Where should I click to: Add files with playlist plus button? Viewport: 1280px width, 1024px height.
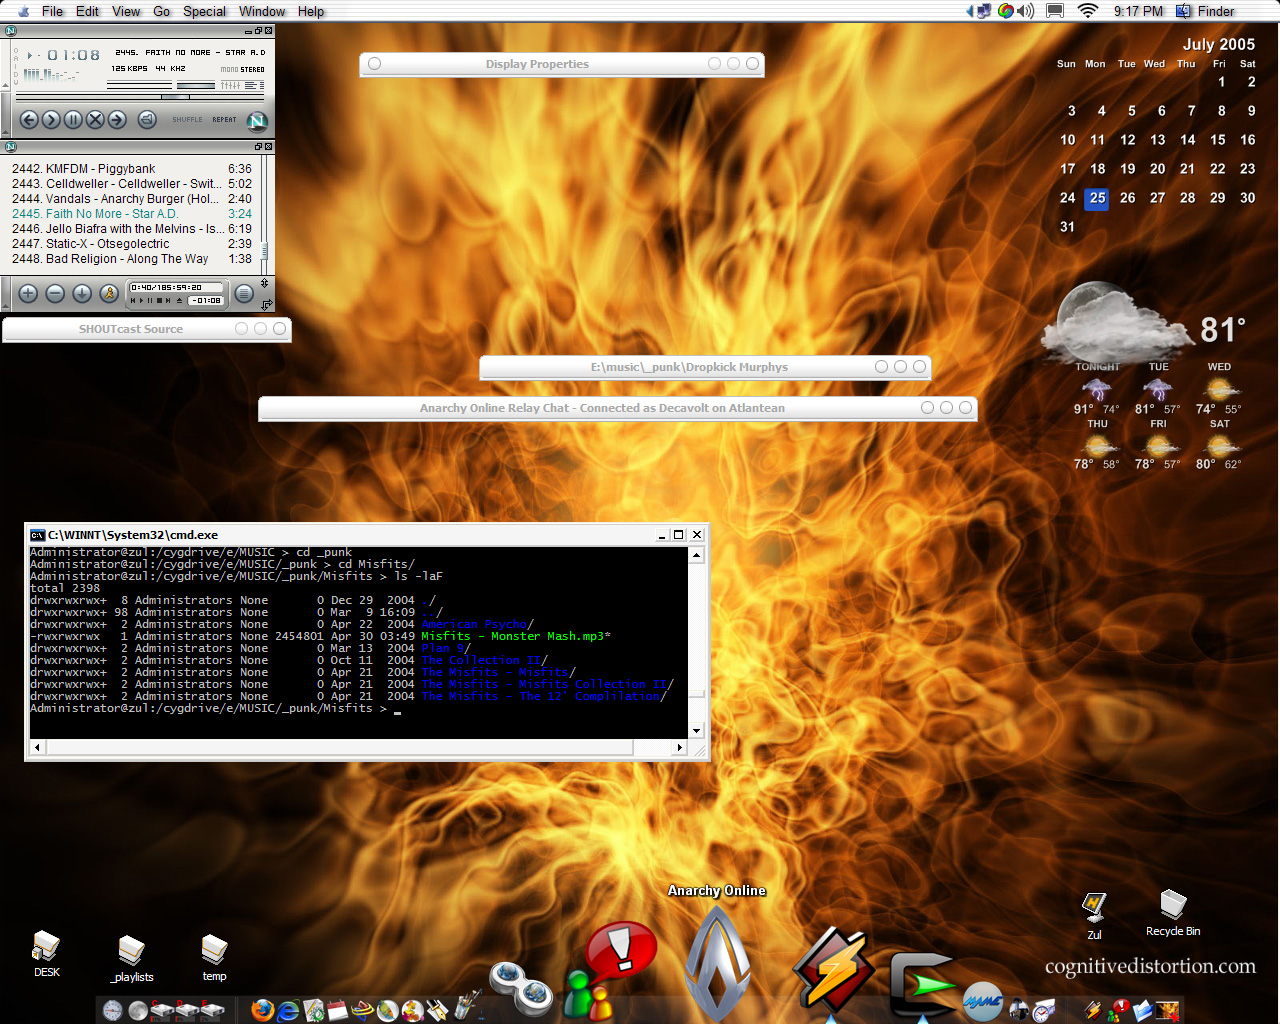(28, 294)
